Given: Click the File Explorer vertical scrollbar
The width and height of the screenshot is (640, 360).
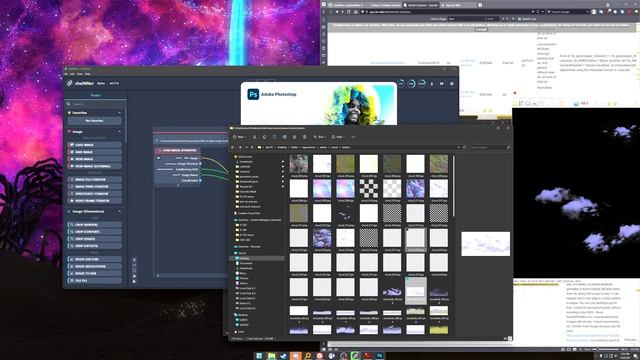Looking at the screenshot, I should [453, 186].
